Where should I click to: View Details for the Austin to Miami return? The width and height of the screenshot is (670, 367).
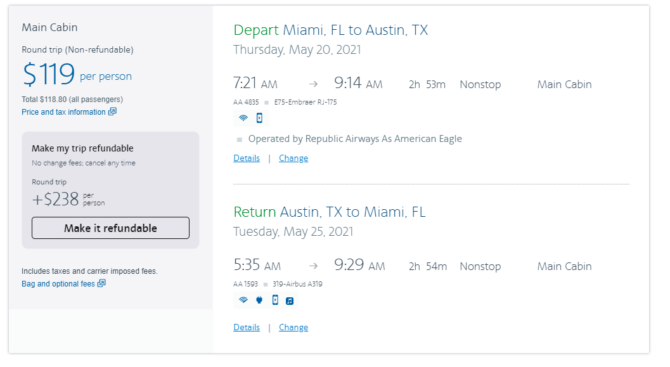[247, 327]
